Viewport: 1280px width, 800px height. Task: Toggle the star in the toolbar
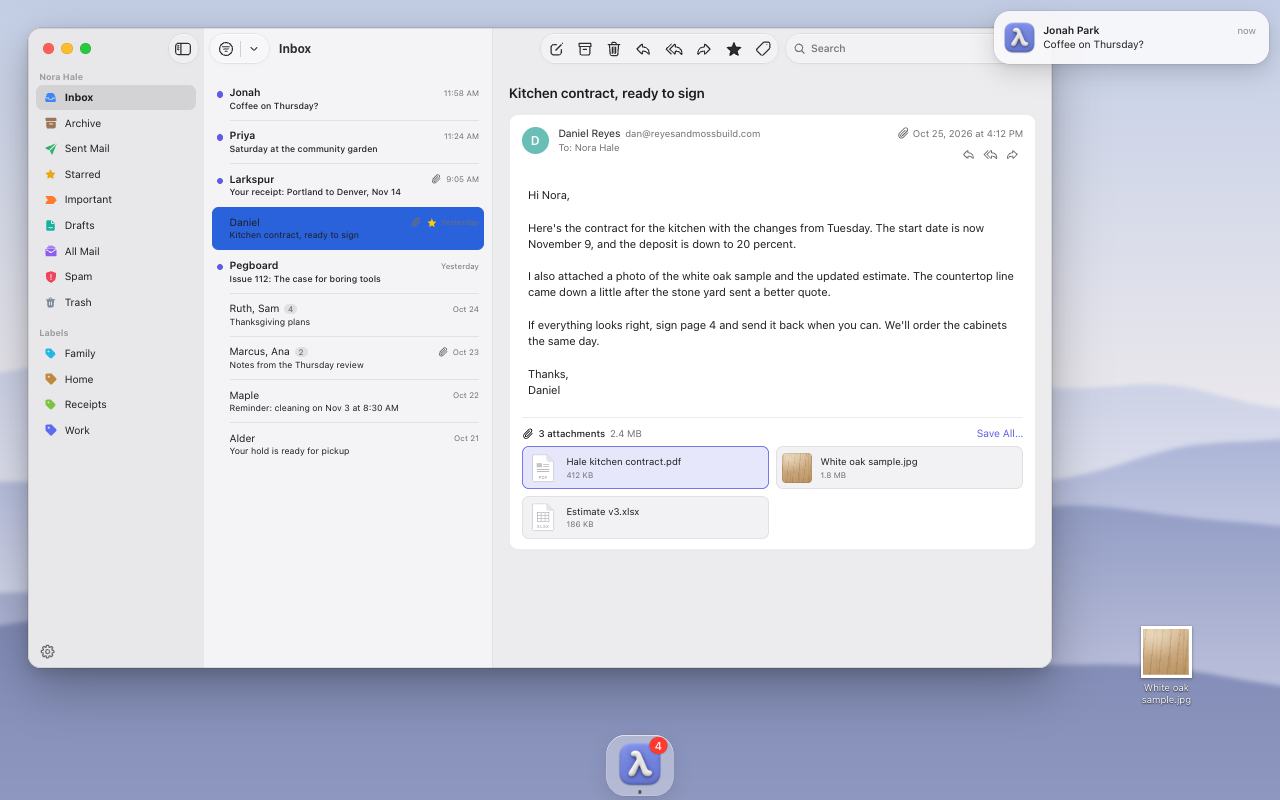point(733,48)
